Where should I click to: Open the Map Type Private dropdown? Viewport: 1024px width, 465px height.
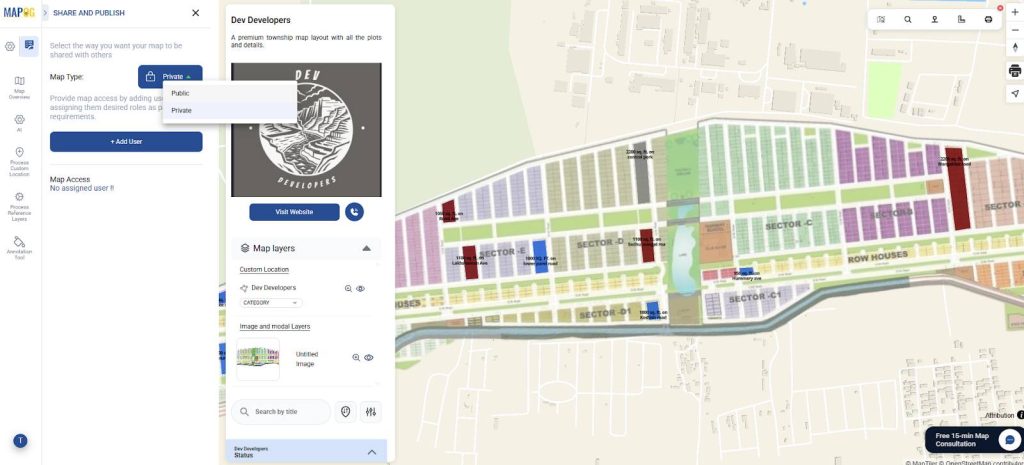170,76
